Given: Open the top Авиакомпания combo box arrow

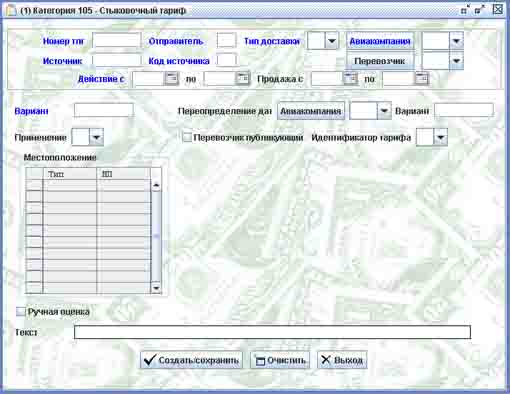Looking at the screenshot, I should coord(456,41).
